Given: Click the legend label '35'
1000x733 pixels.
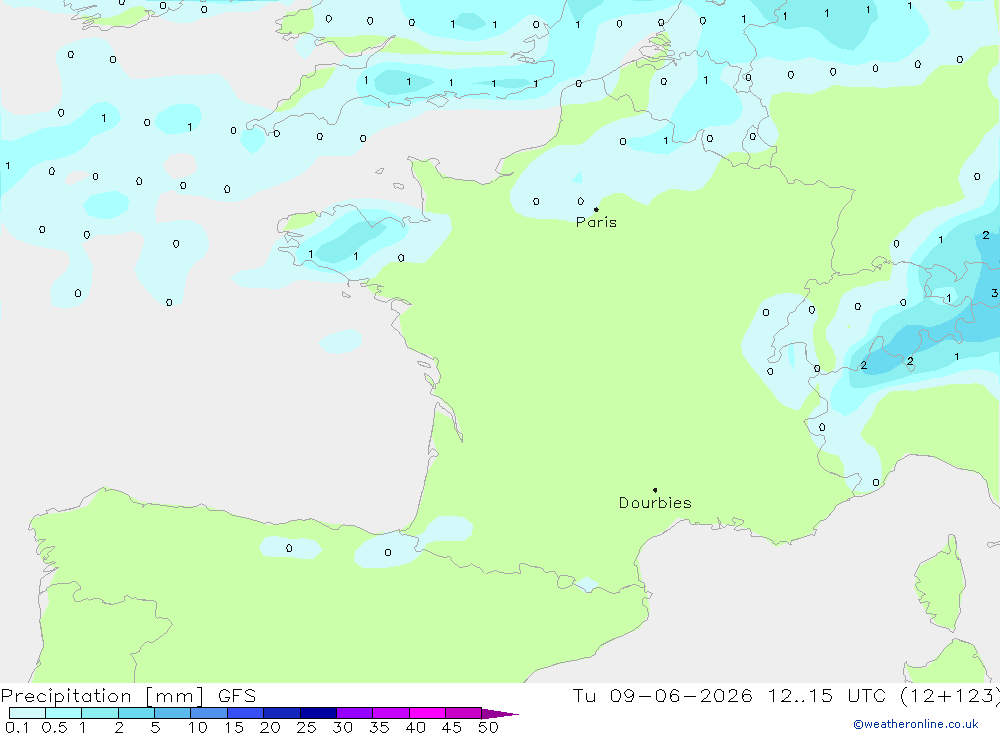Looking at the screenshot, I should tap(379, 727).
